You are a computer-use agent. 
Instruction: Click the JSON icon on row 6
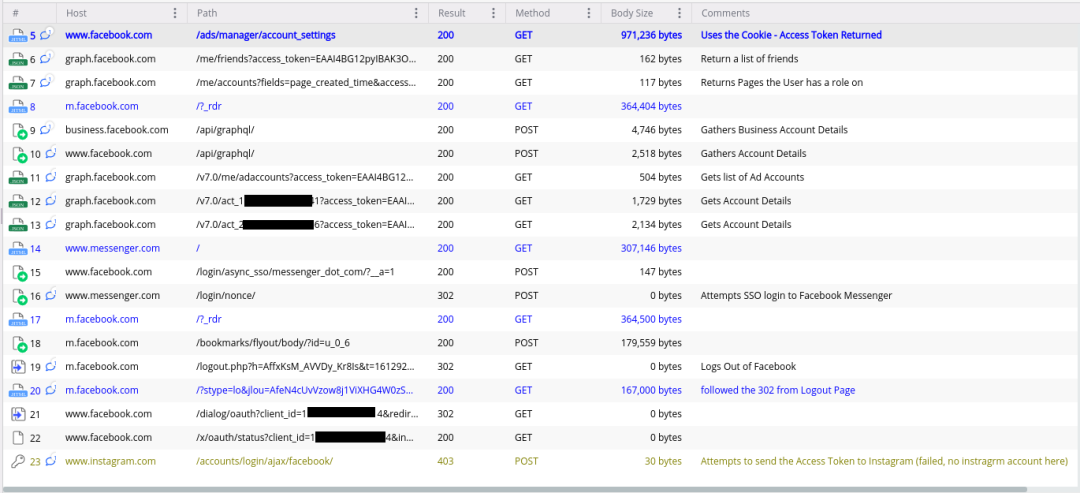click(17, 59)
